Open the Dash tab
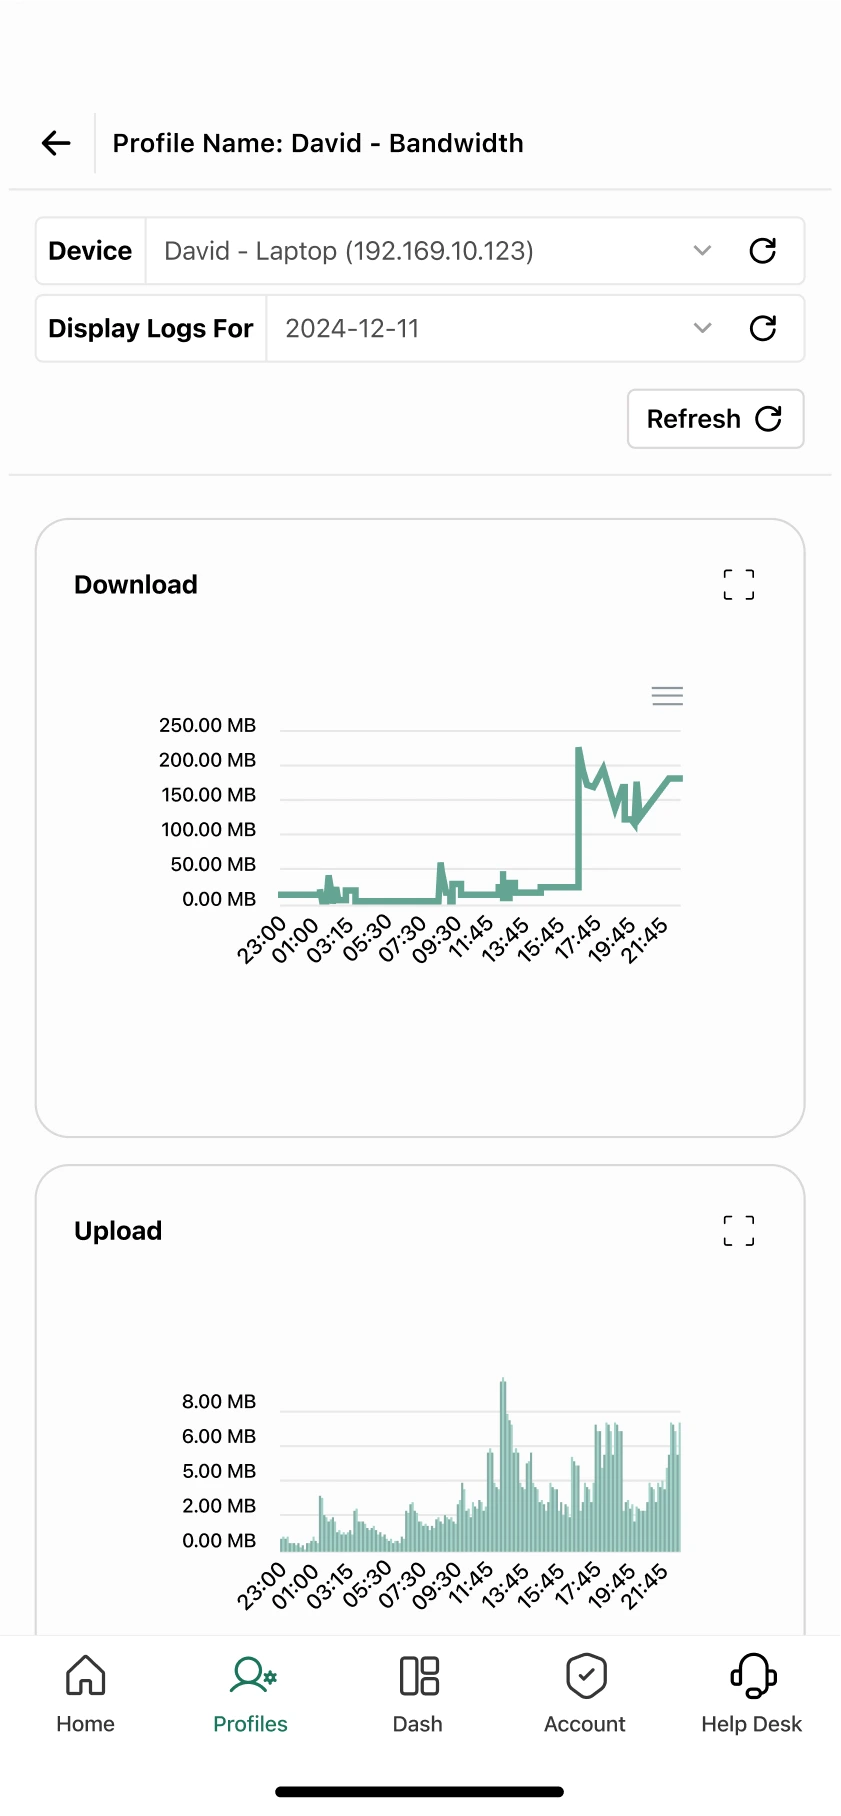The image size is (841, 1816). pos(418,1694)
